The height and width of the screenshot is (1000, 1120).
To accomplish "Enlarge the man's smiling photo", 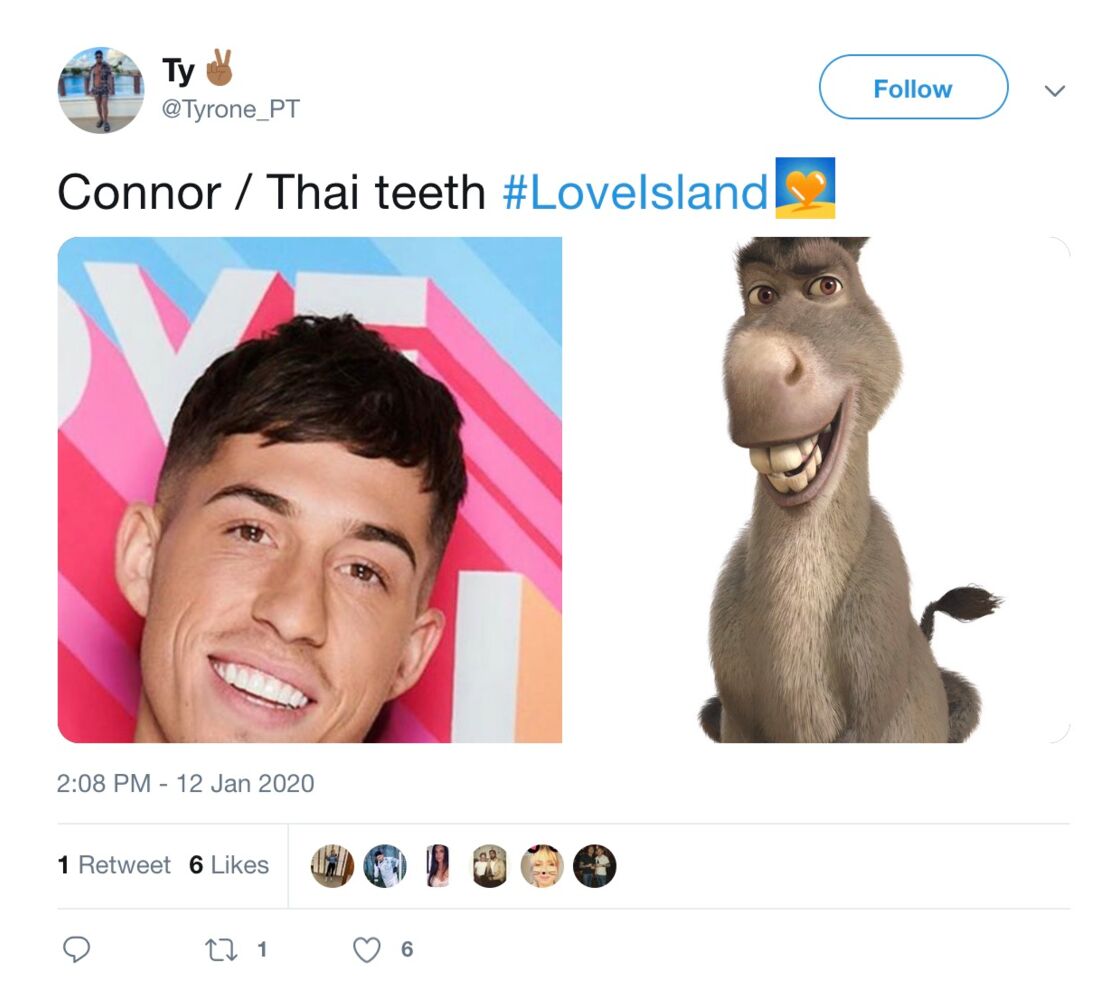I will click(x=309, y=490).
